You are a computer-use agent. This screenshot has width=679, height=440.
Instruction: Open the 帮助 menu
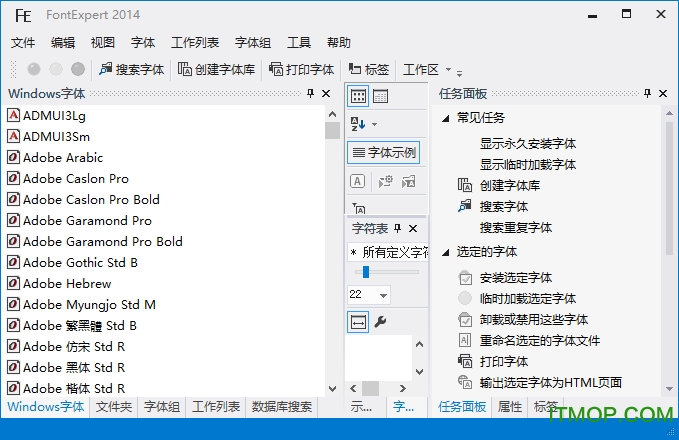tap(339, 42)
